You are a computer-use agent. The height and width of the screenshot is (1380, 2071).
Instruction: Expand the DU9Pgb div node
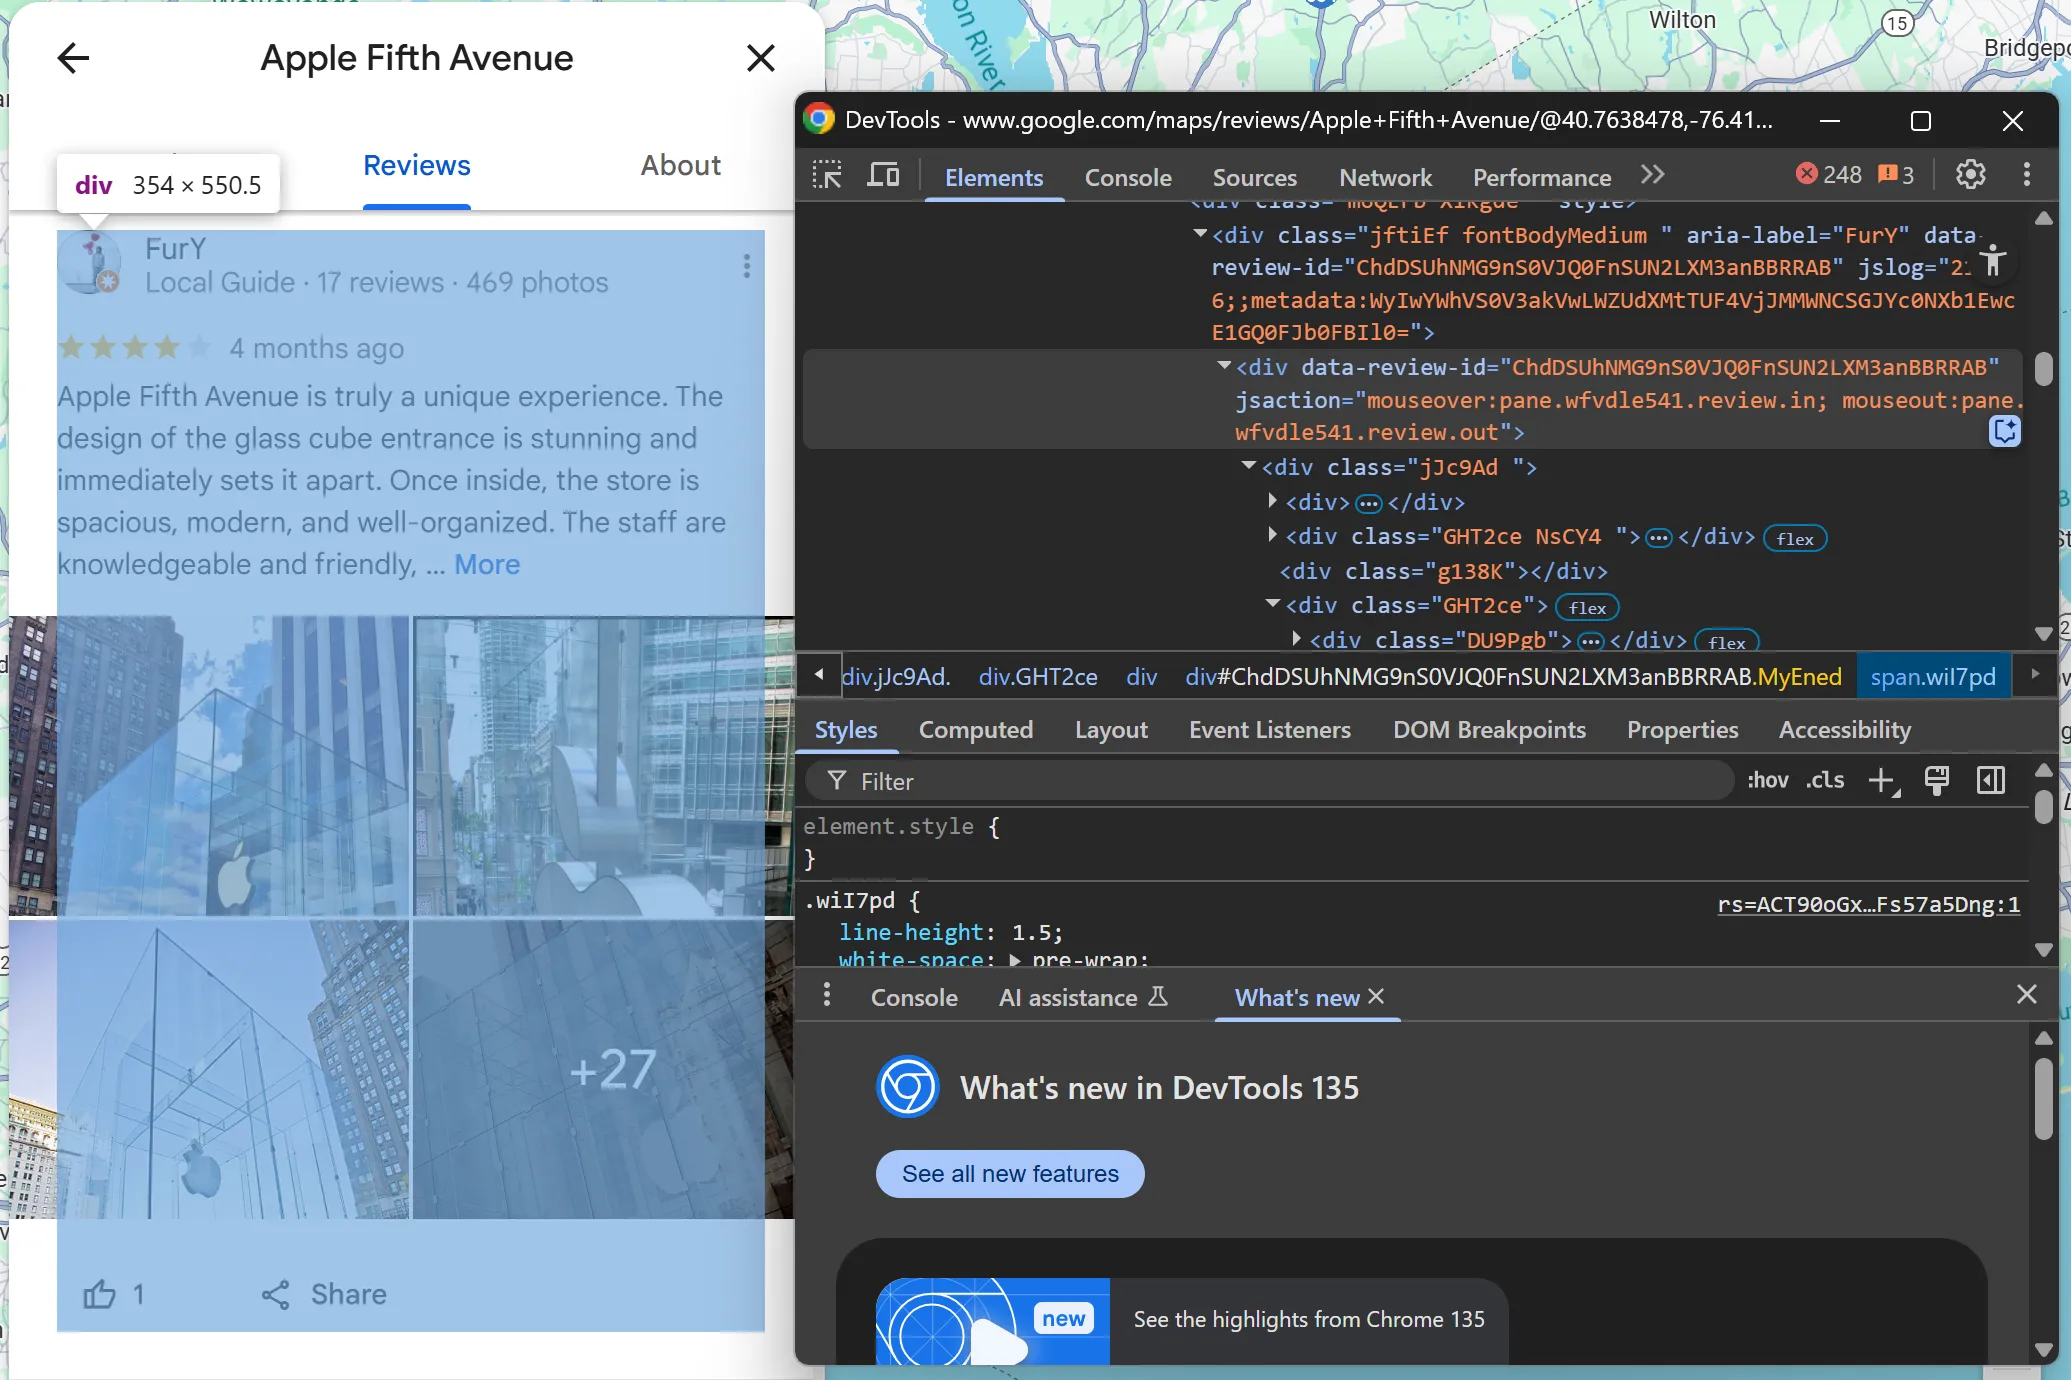tap(1297, 639)
